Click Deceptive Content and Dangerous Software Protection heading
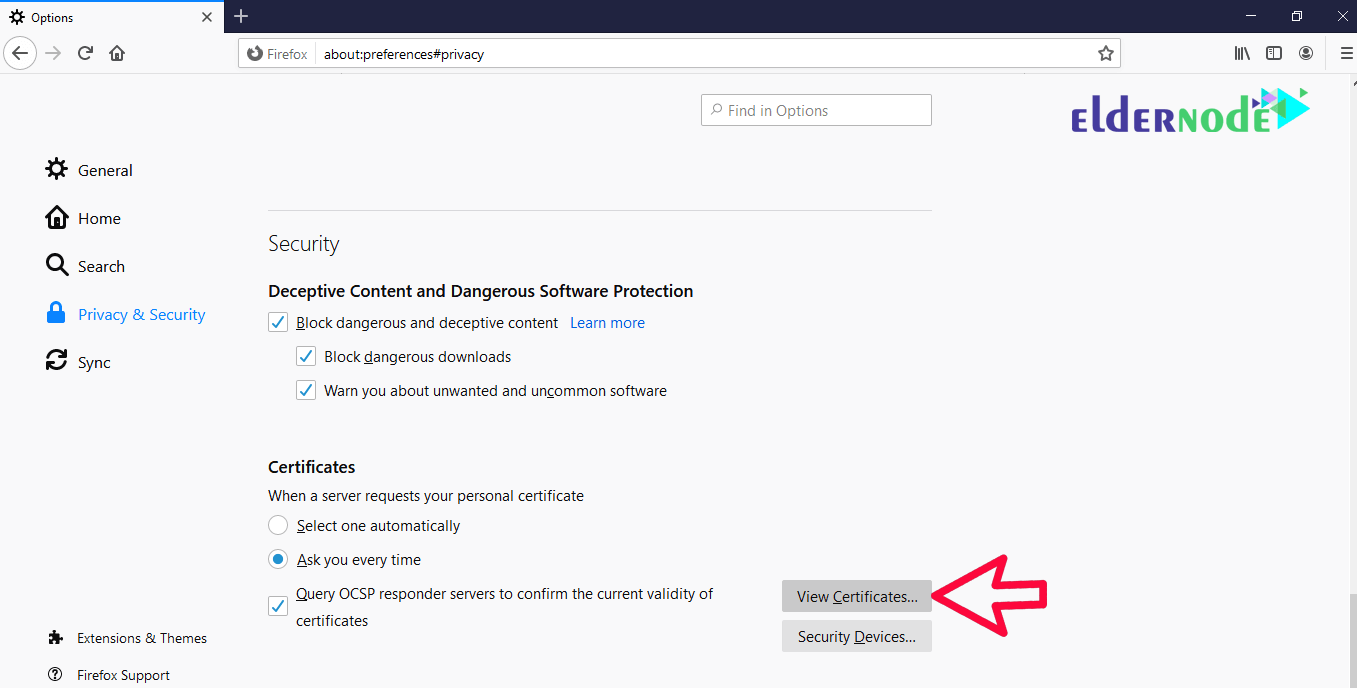1357x688 pixels. (x=481, y=291)
